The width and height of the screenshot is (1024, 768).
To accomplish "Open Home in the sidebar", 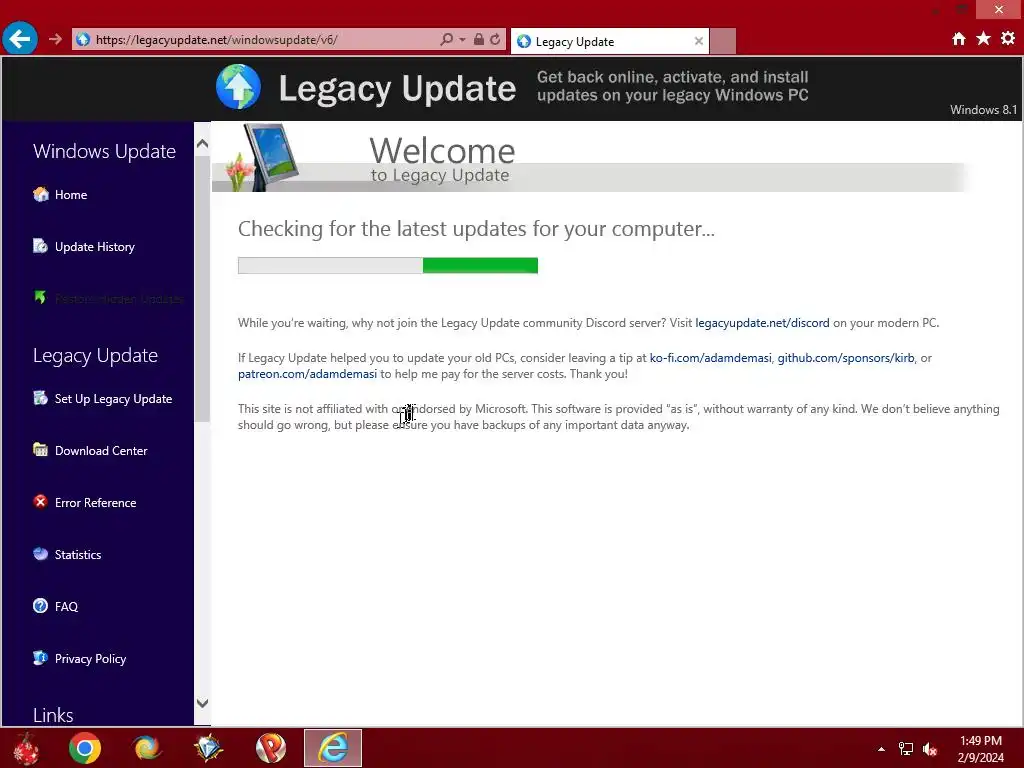I will click(x=71, y=195).
